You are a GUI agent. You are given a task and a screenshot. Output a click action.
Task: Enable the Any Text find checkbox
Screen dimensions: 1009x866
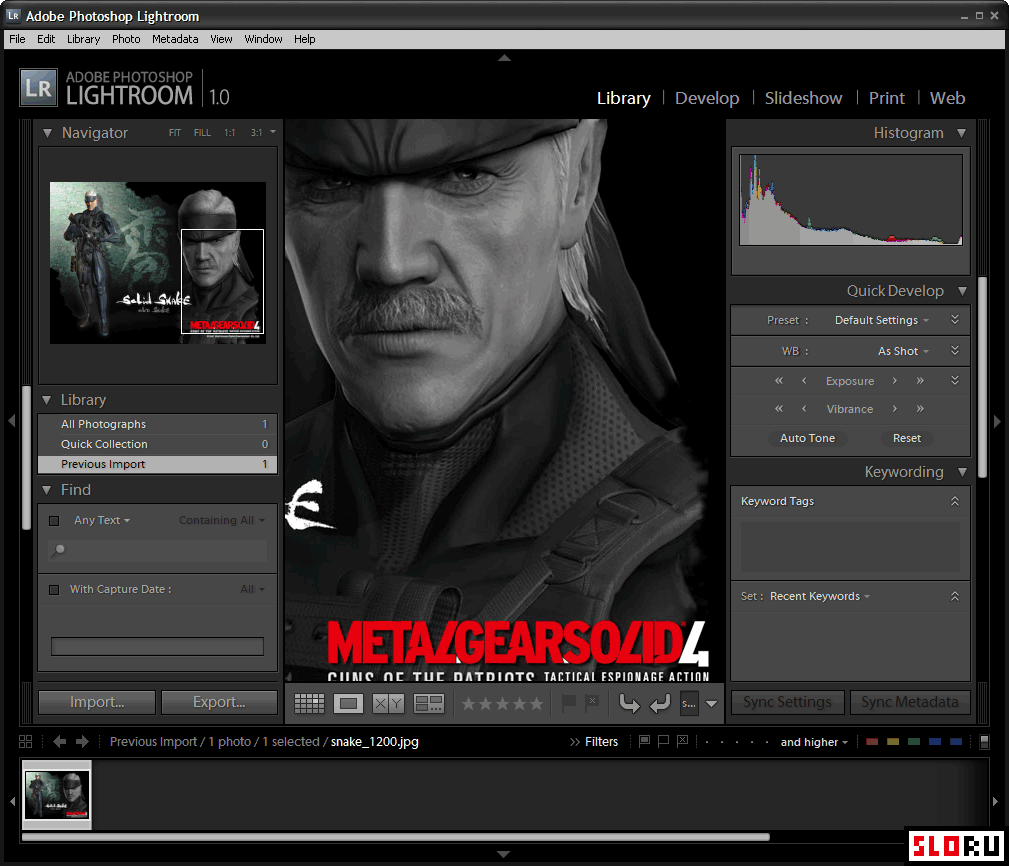[54, 521]
